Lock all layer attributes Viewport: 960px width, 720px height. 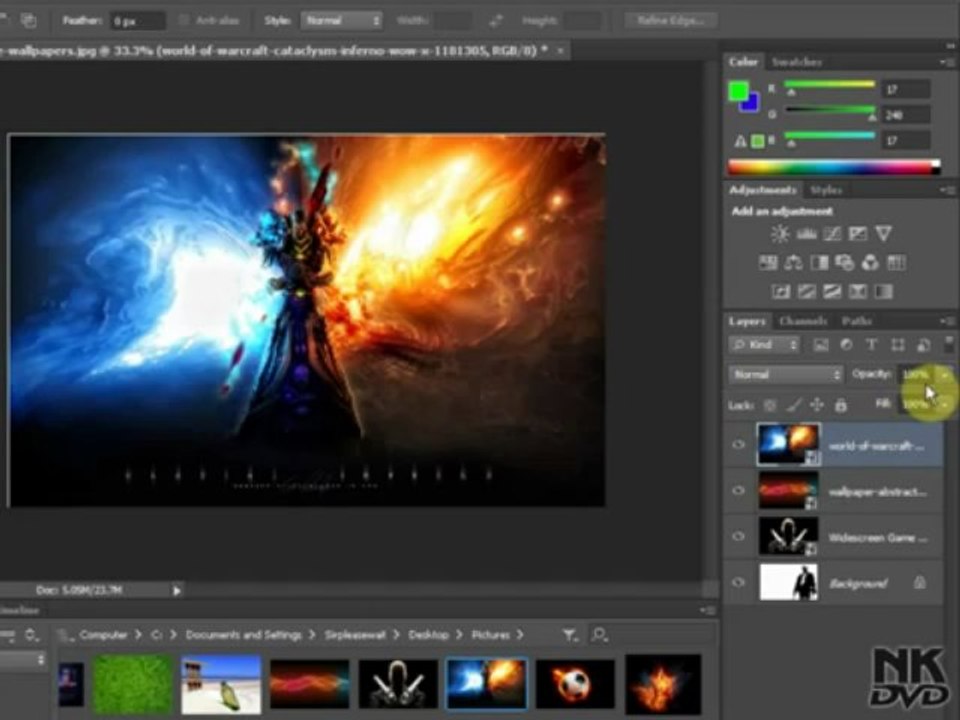[x=841, y=405]
